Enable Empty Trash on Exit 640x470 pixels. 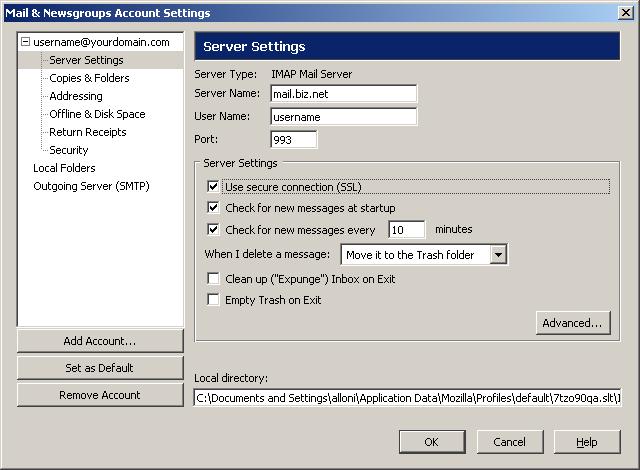[x=213, y=300]
